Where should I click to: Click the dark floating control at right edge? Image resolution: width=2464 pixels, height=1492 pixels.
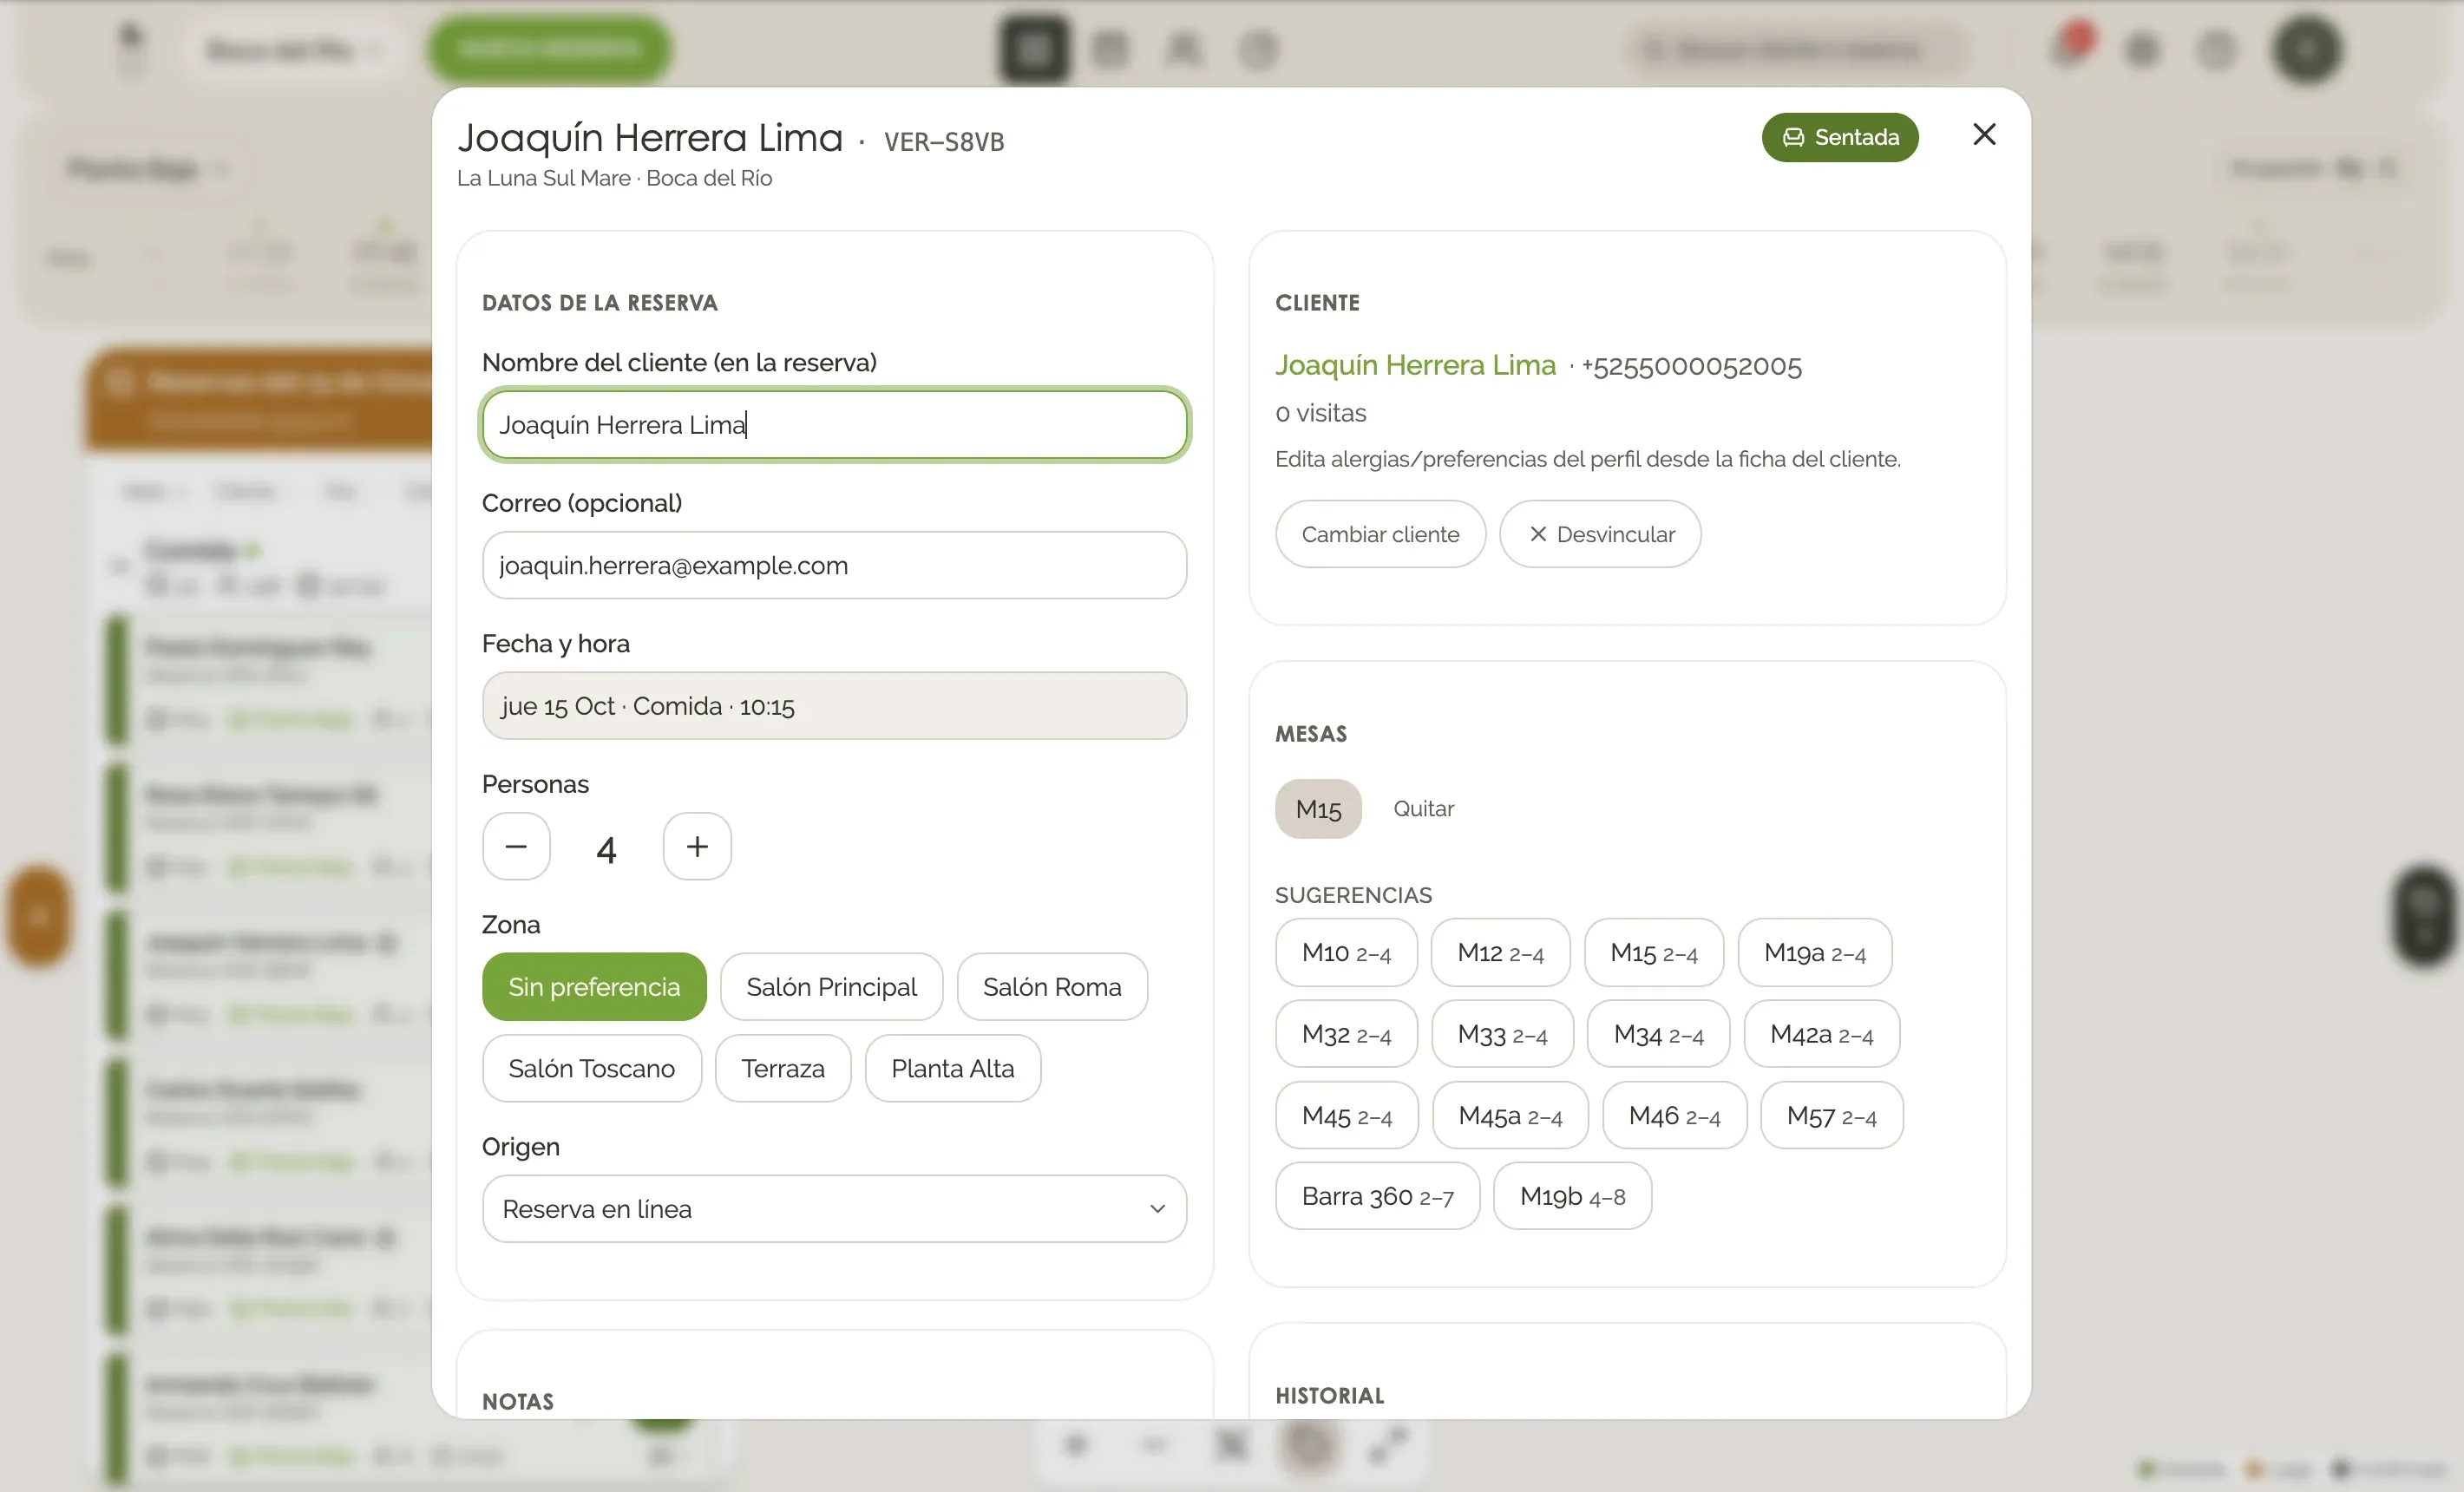2424,916
